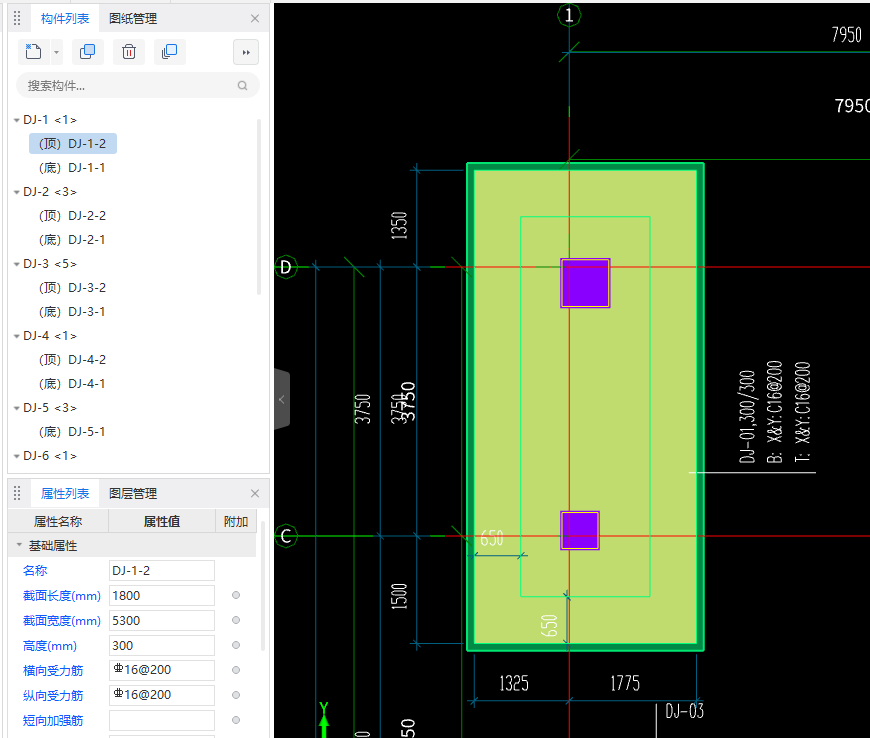Select the (底) DJ-5-1 item
The image size is (870, 738).
(x=72, y=432)
